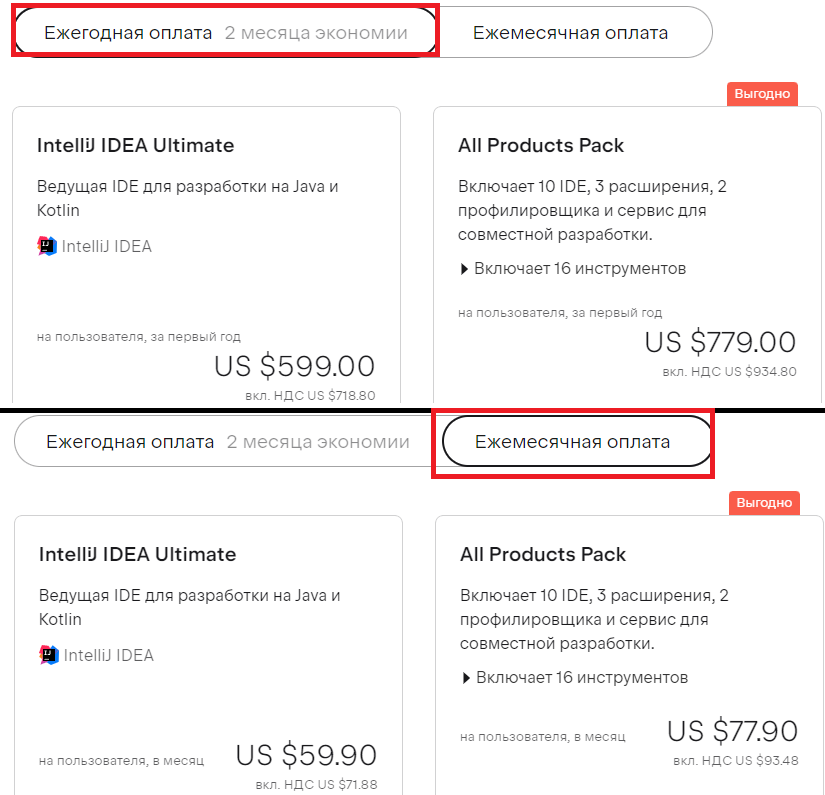The height and width of the screenshot is (795, 825).
Task: Click the US $77.90 monthly price
Action: click(x=732, y=731)
